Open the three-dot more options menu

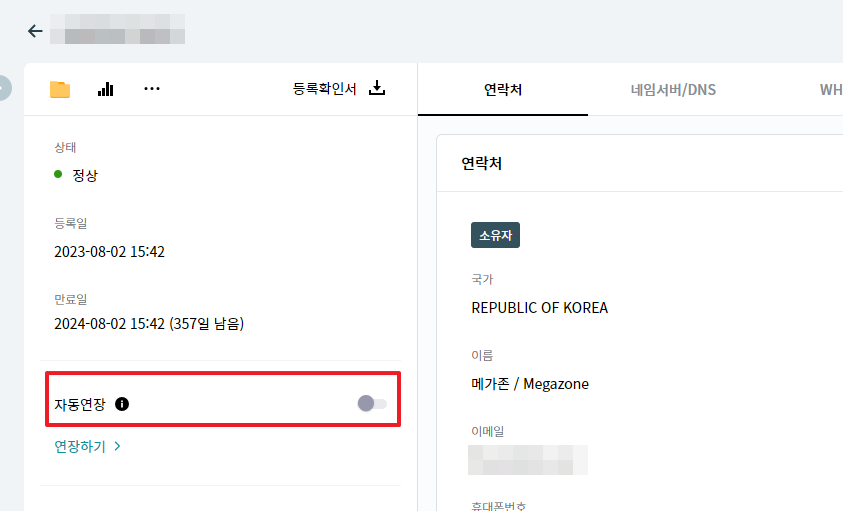152,89
